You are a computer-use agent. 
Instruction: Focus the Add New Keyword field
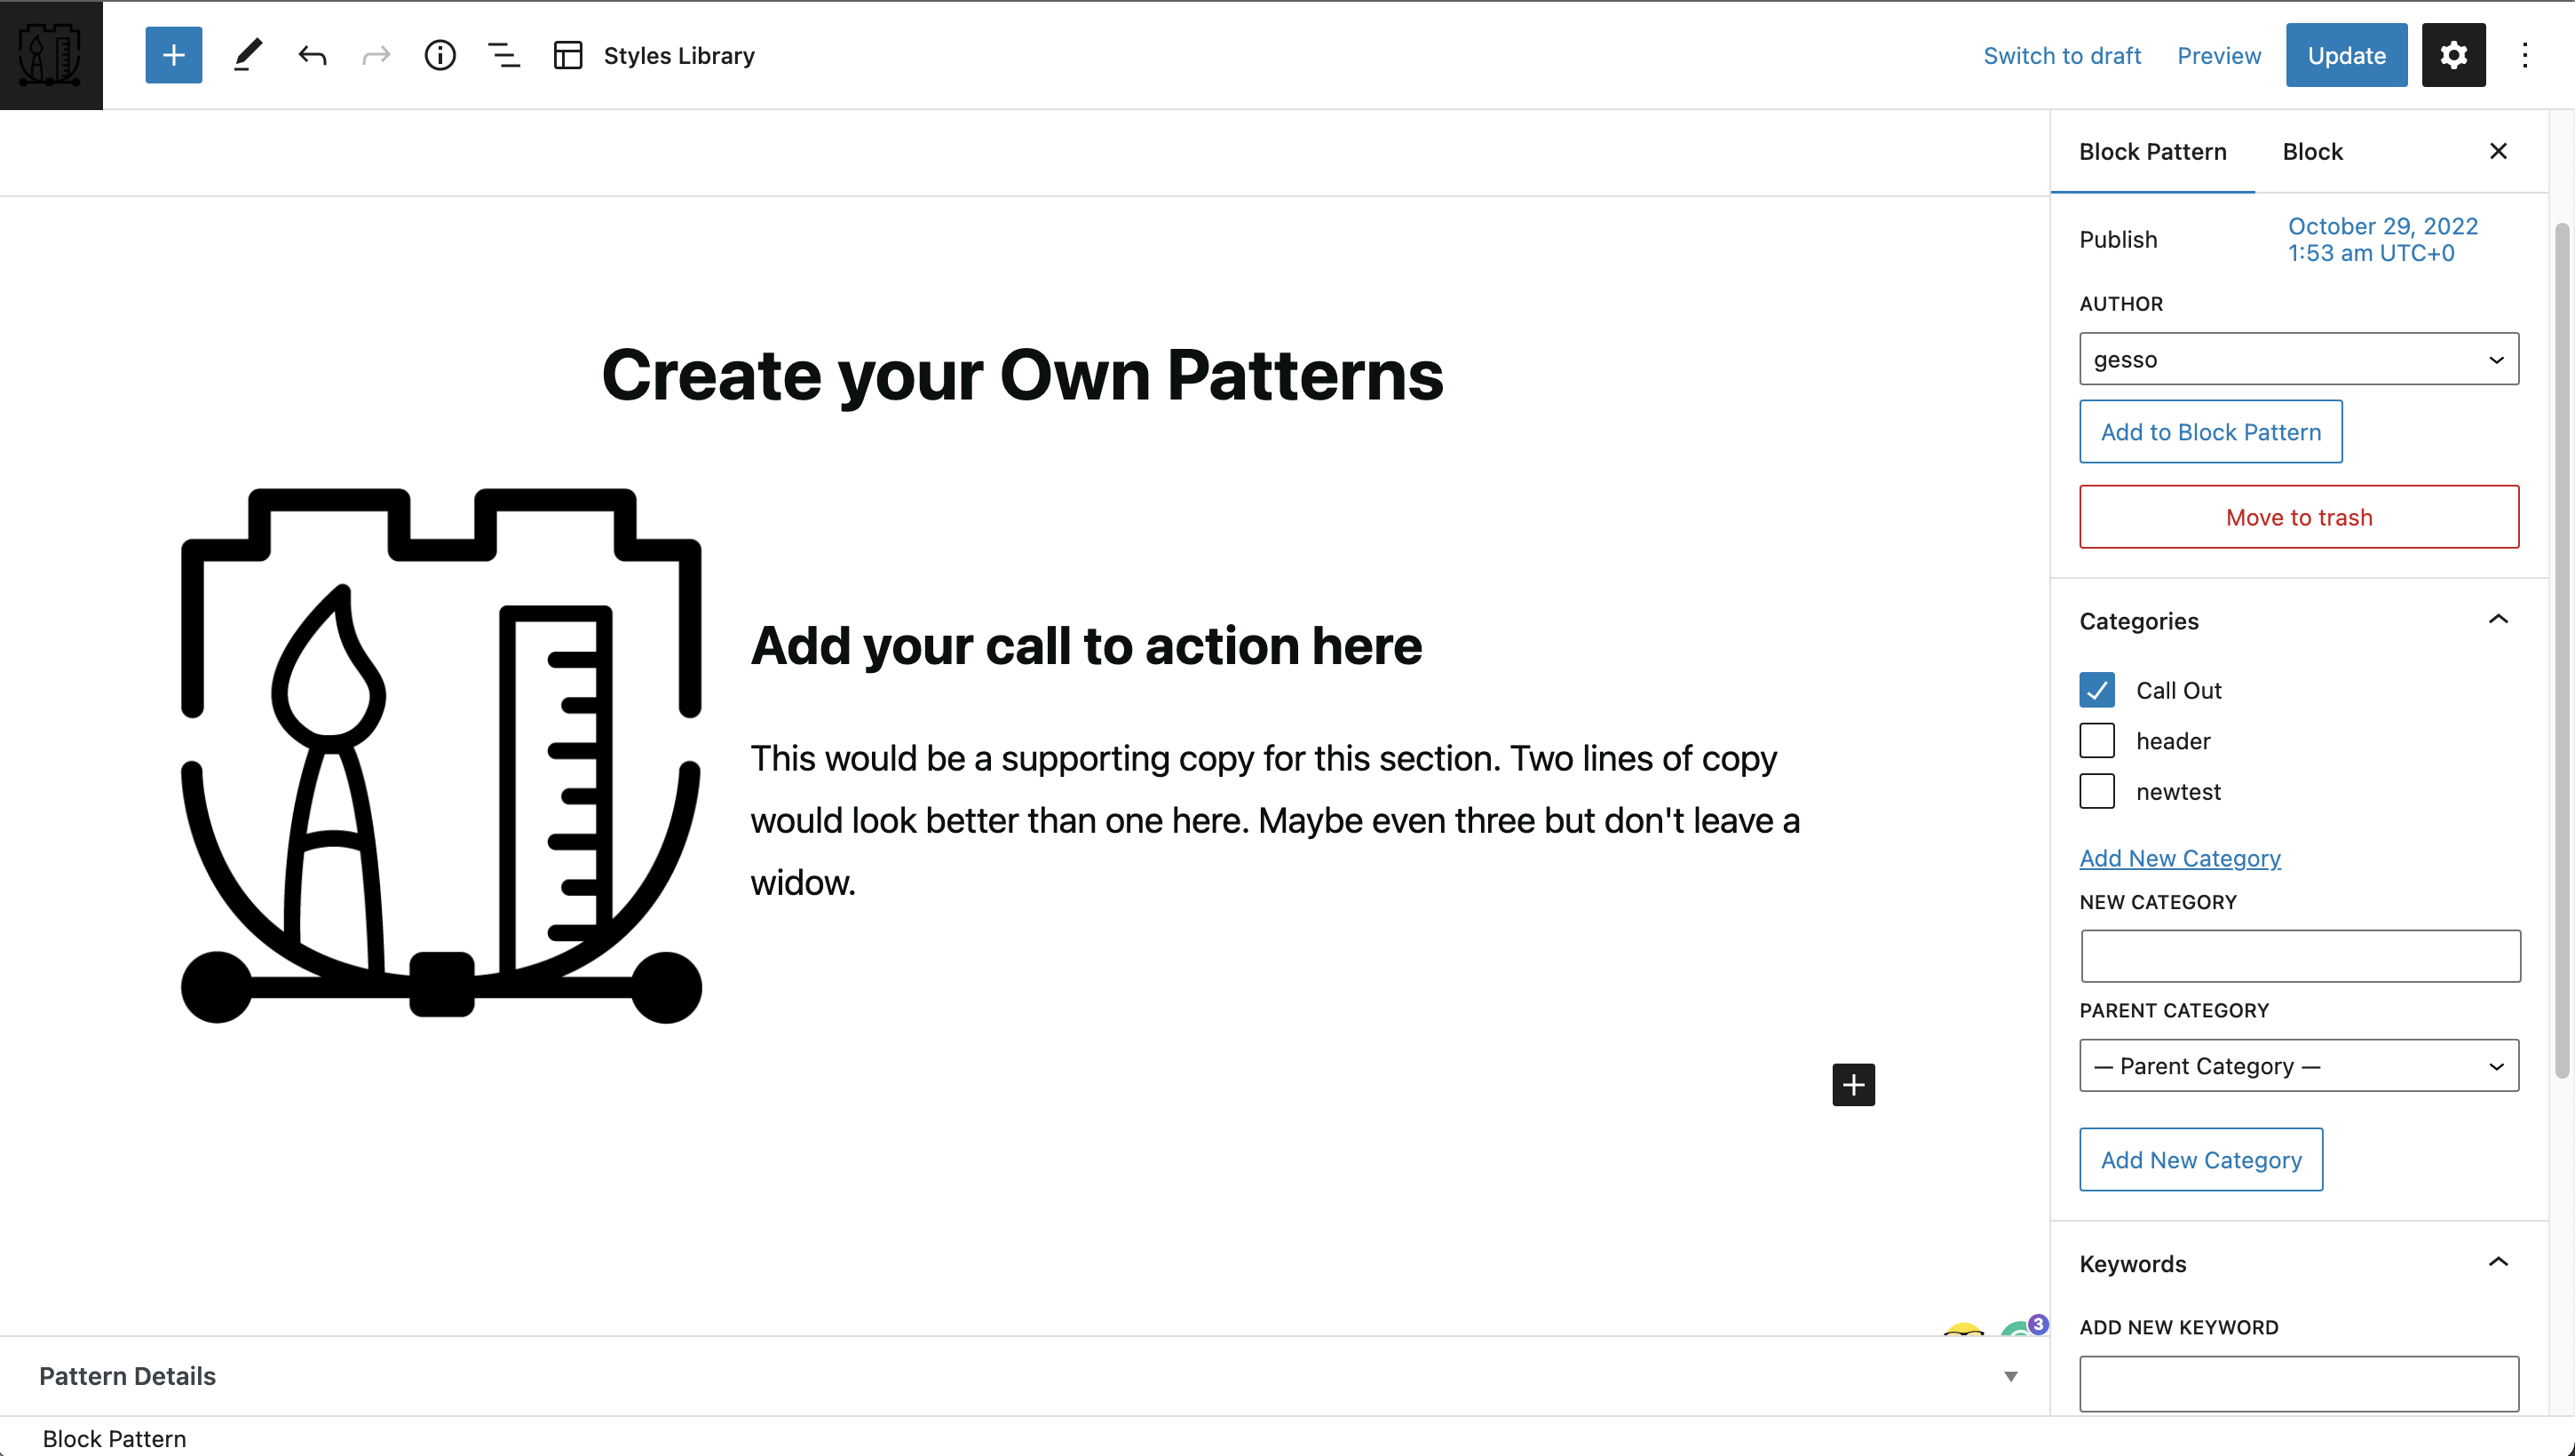coord(2299,1384)
